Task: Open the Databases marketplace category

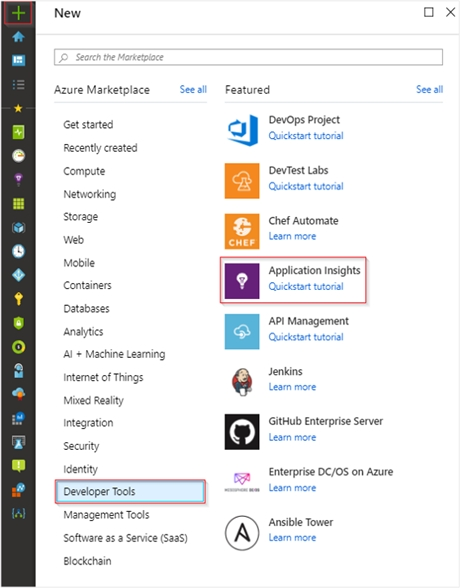Action: pyautogui.click(x=86, y=308)
